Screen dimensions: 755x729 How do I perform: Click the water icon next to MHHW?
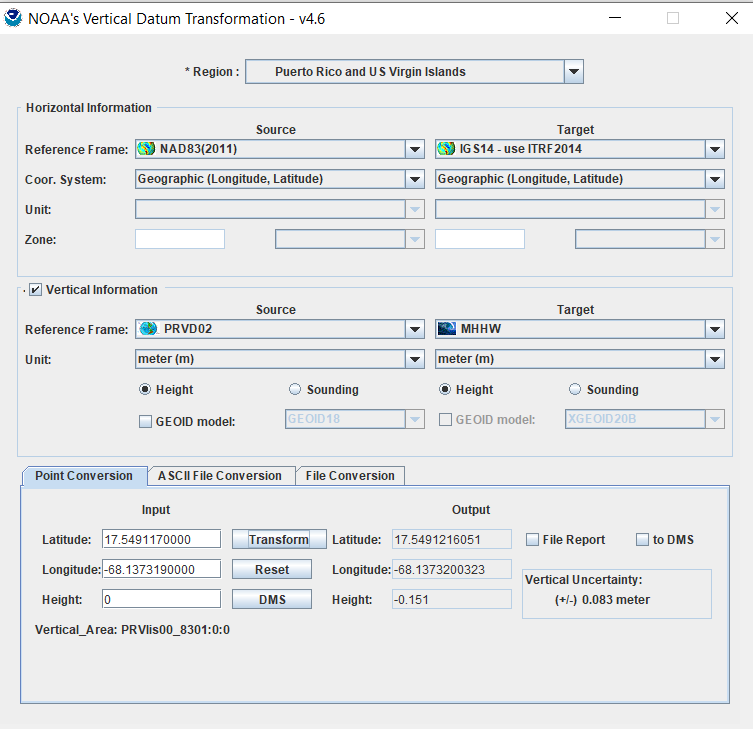pos(447,329)
